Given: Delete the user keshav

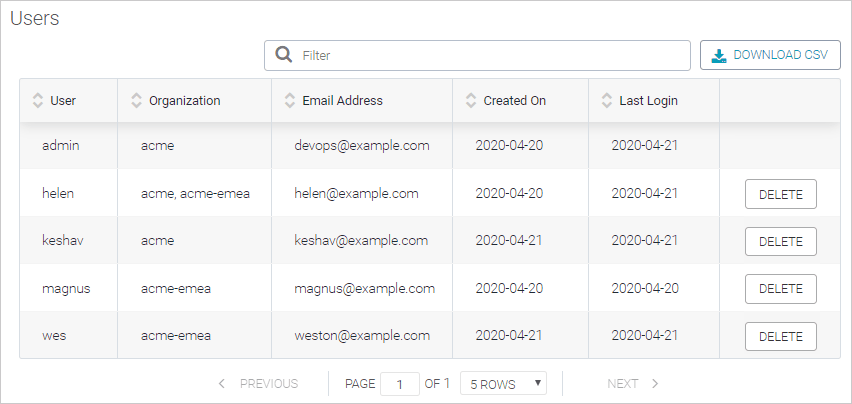Looking at the screenshot, I should pyautogui.click(x=780, y=241).
